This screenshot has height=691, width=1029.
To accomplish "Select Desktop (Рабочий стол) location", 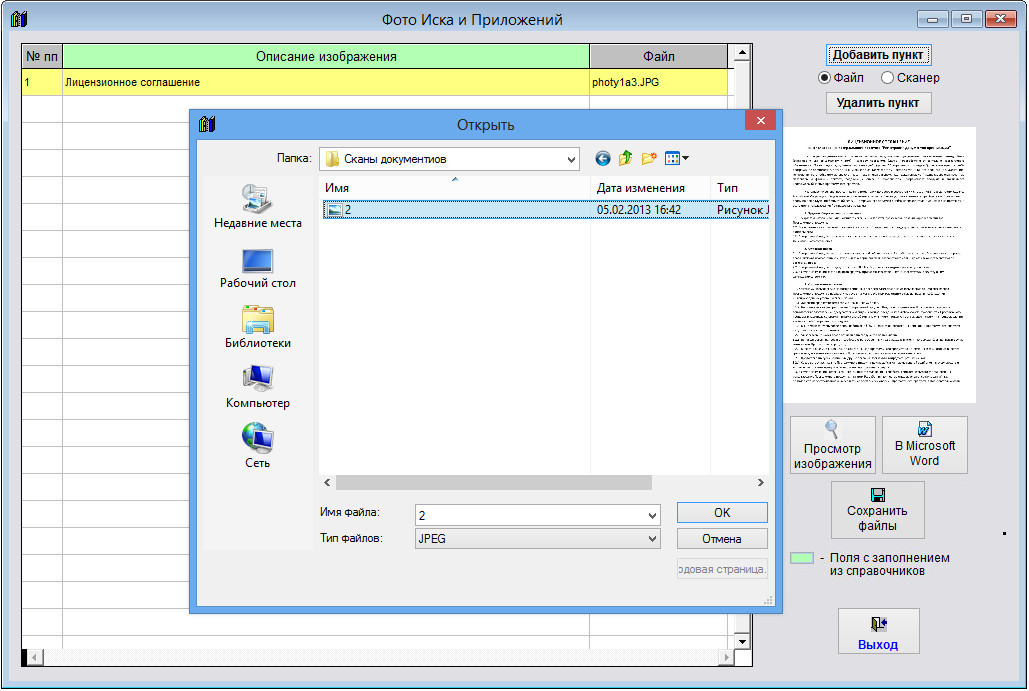I will pos(257,268).
